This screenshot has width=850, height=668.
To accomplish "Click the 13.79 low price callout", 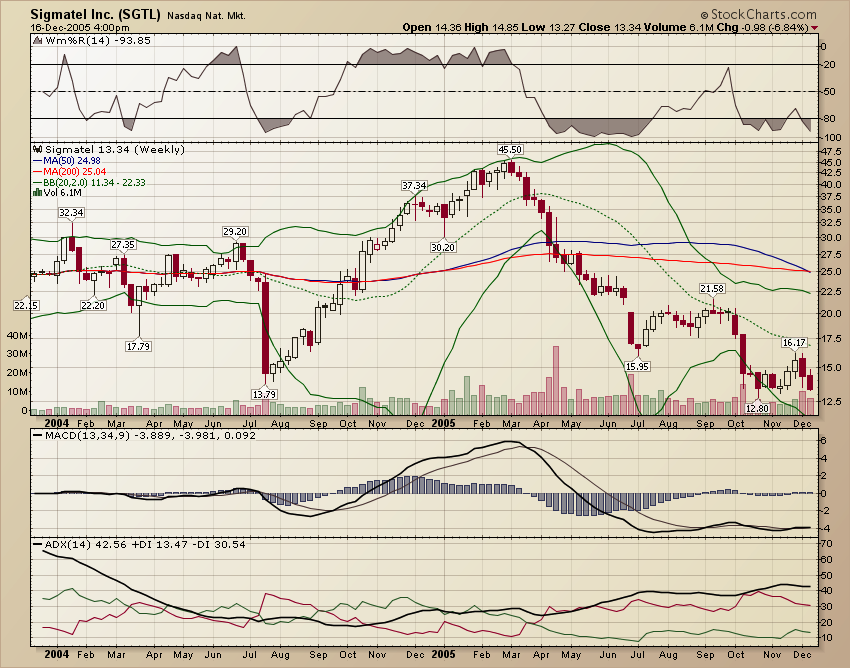I will click(265, 394).
